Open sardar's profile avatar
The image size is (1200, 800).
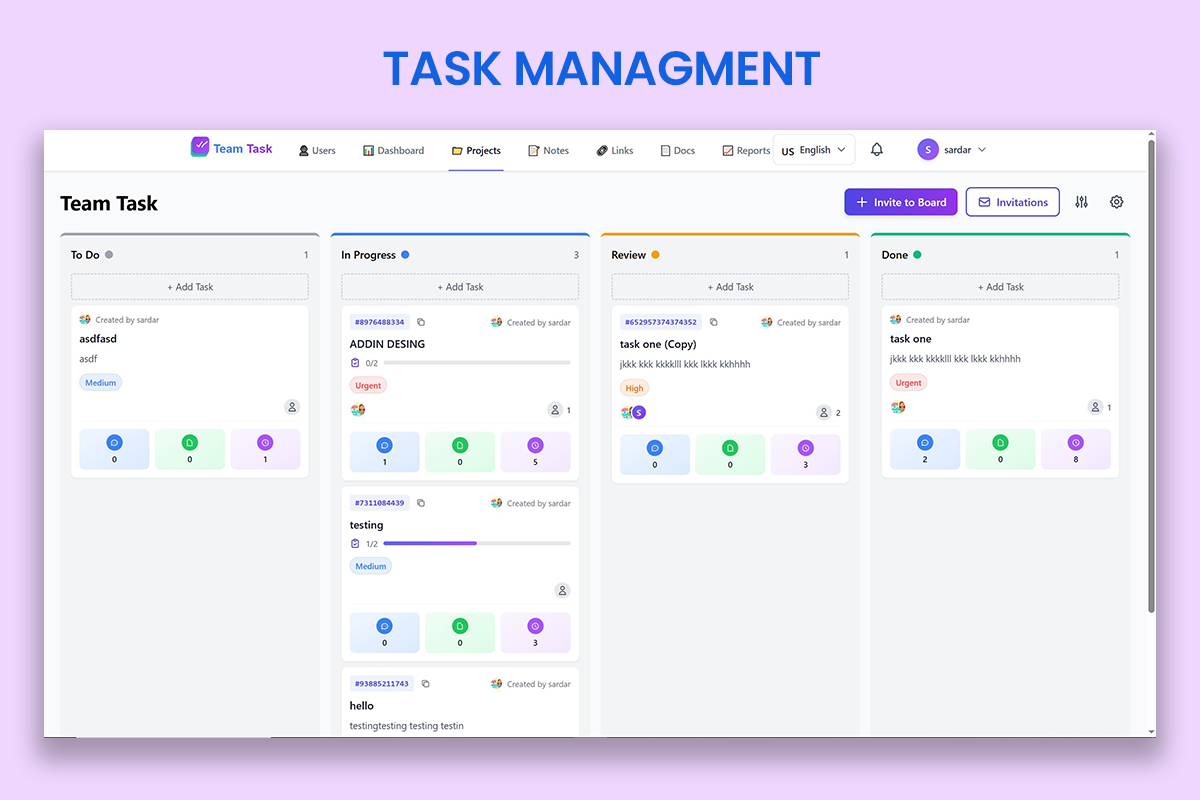(x=927, y=149)
